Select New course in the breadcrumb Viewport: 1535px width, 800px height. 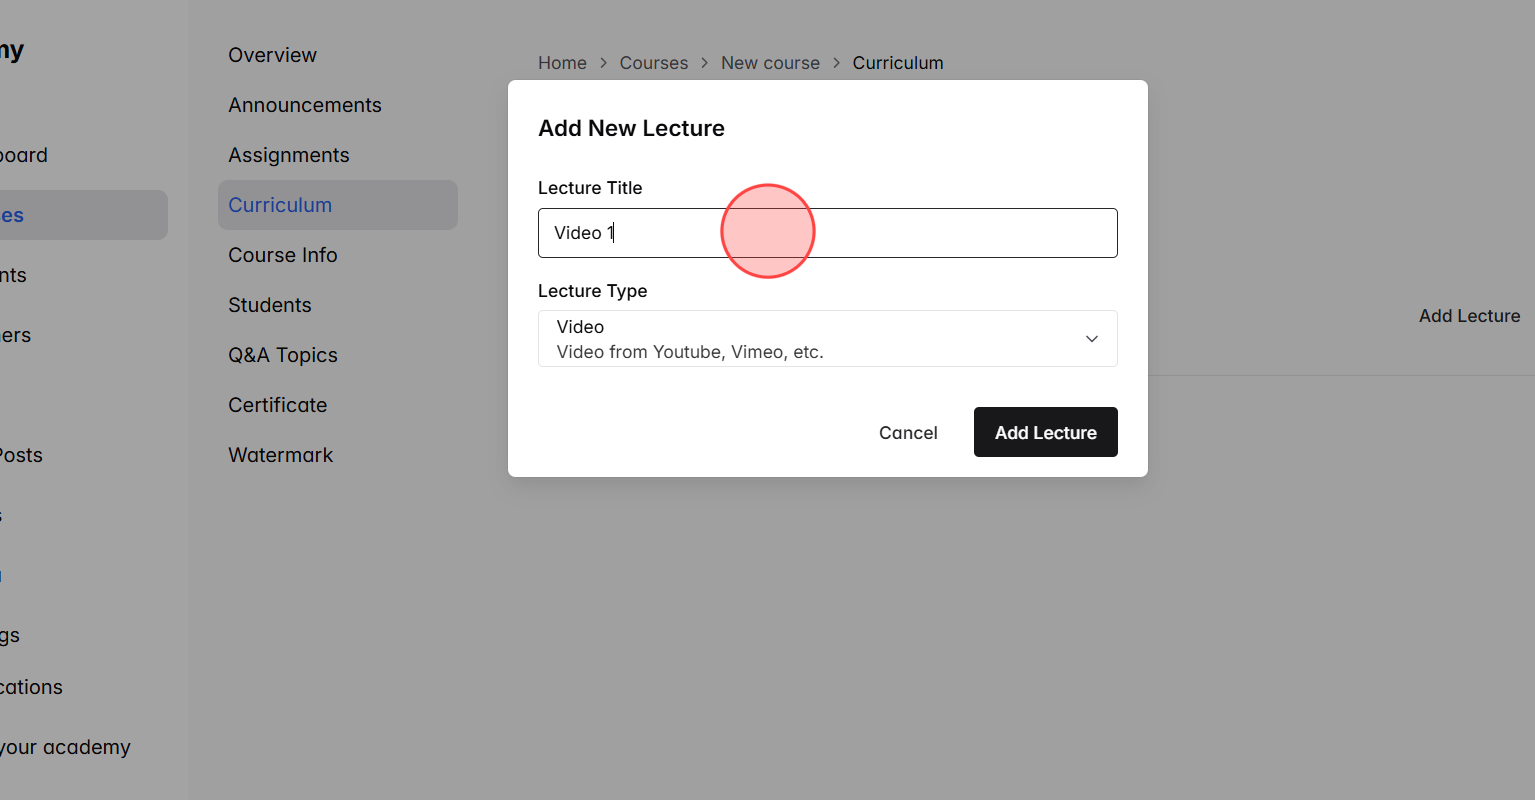pyautogui.click(x=770, y=62)
